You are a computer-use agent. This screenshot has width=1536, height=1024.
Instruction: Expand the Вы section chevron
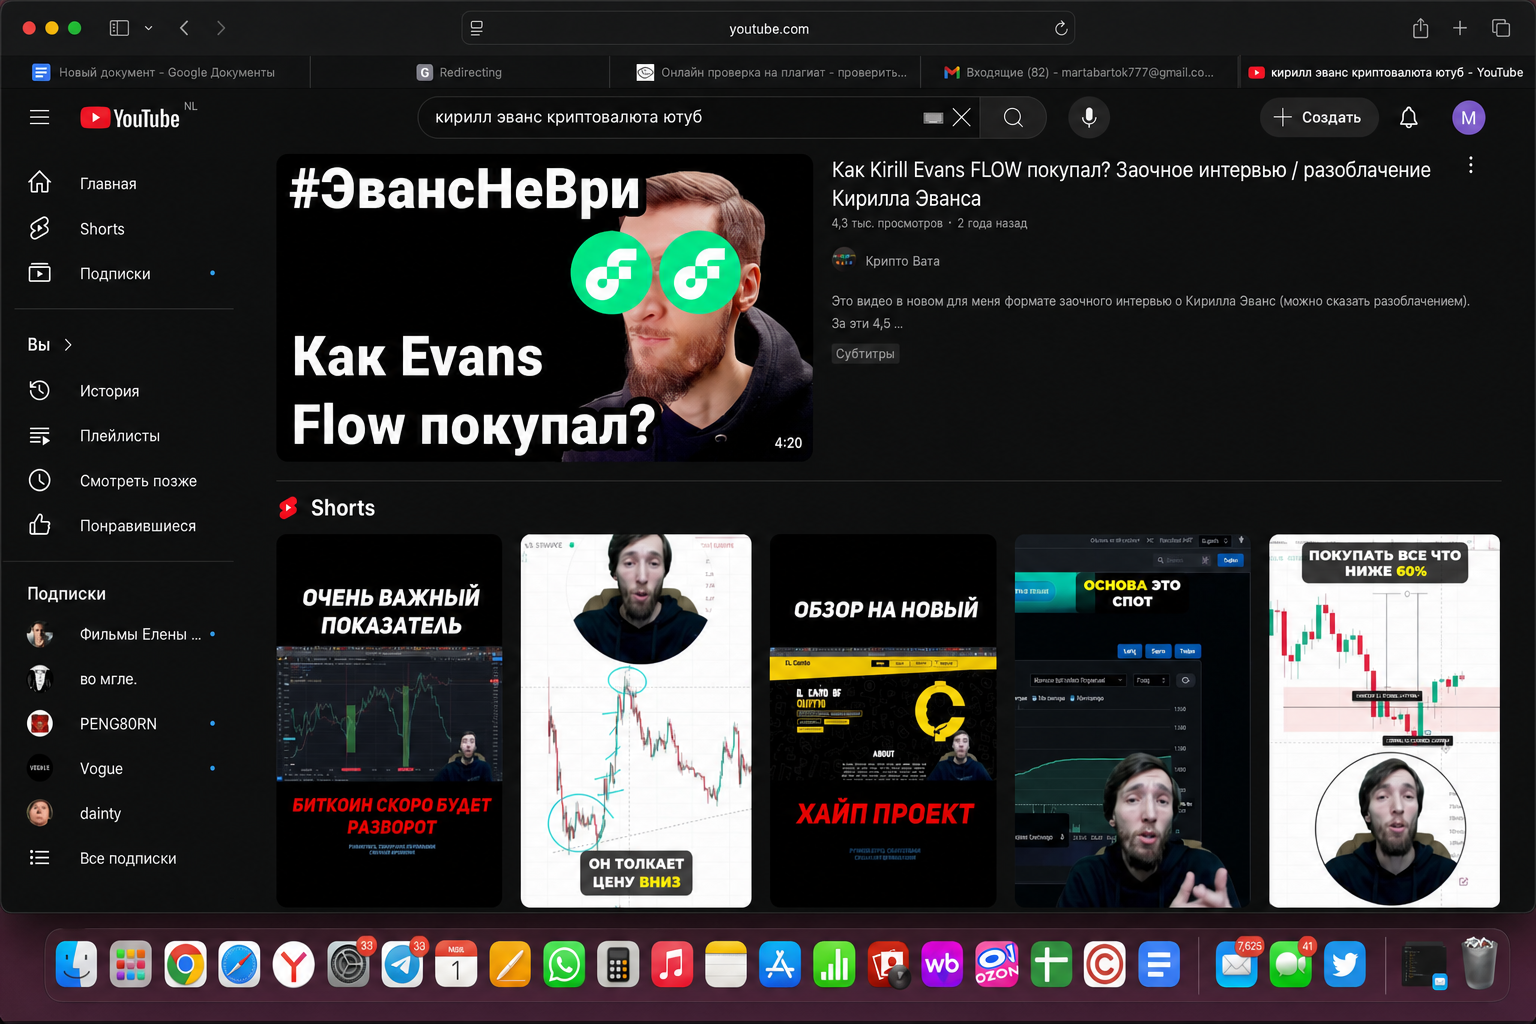[x=68, y=345]
